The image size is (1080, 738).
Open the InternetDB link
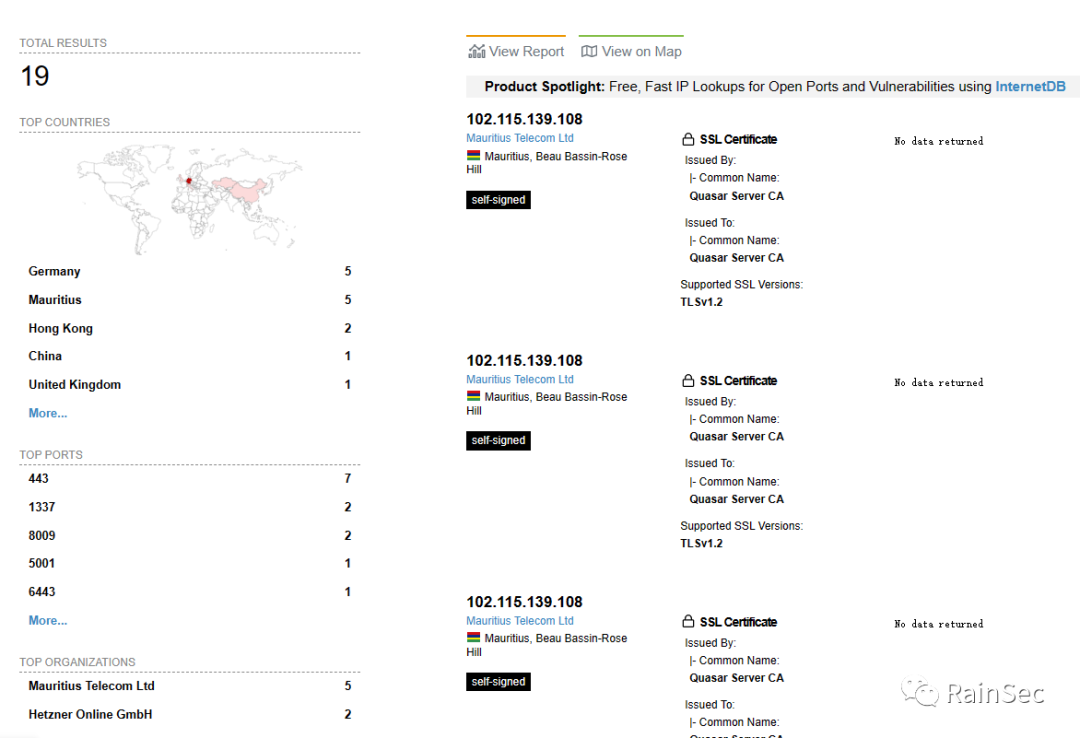click(1030, 87)
